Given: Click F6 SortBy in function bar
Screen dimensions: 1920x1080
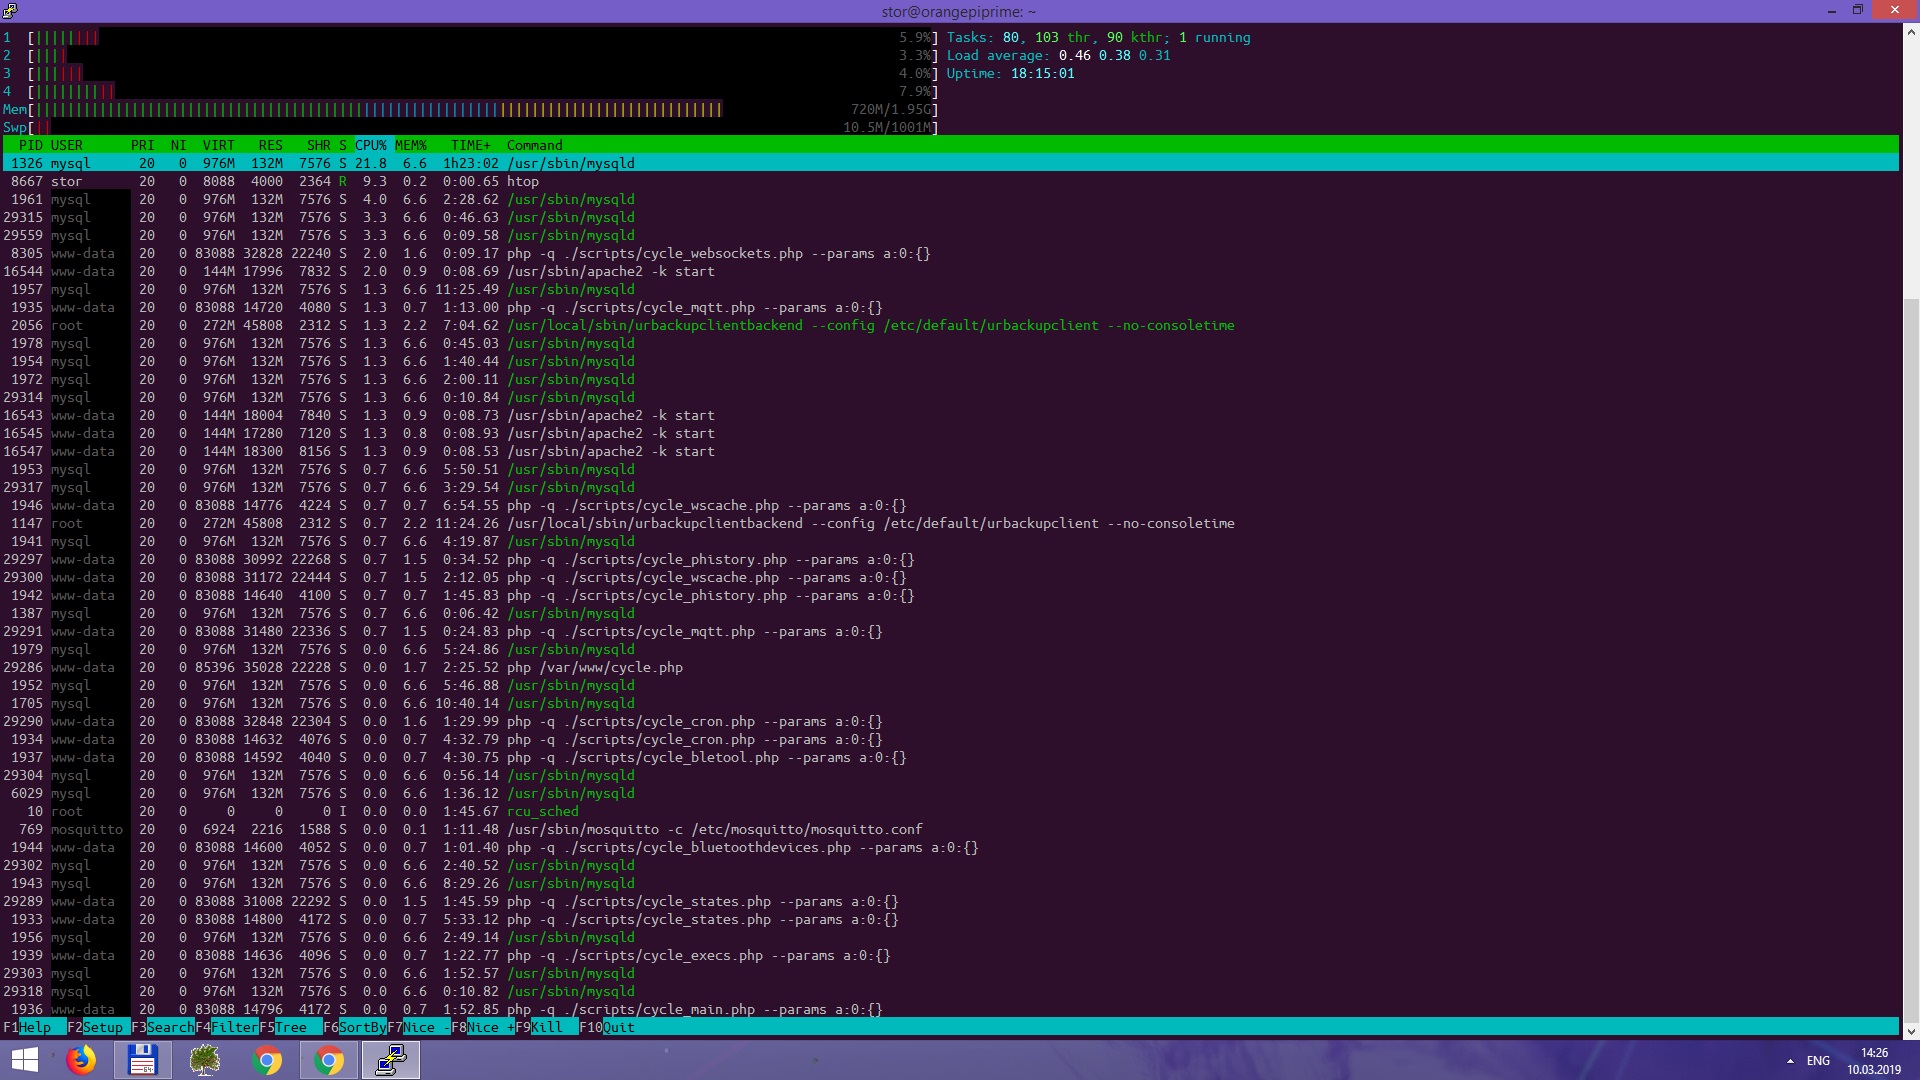Looking at the screenshot, I should 361,1027.
